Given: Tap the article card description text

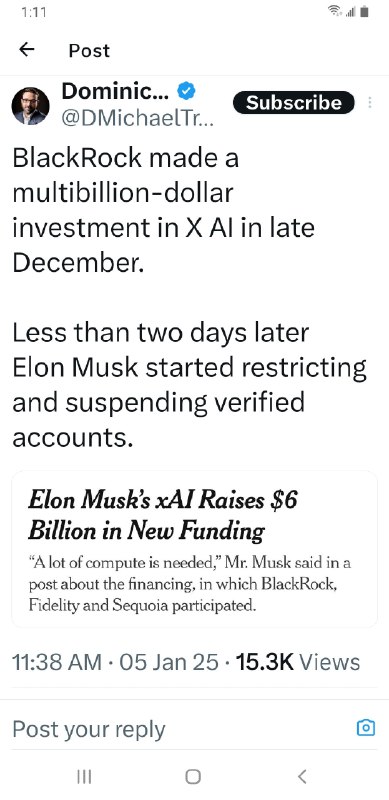Looking at the screenshot, I should 190,584.
